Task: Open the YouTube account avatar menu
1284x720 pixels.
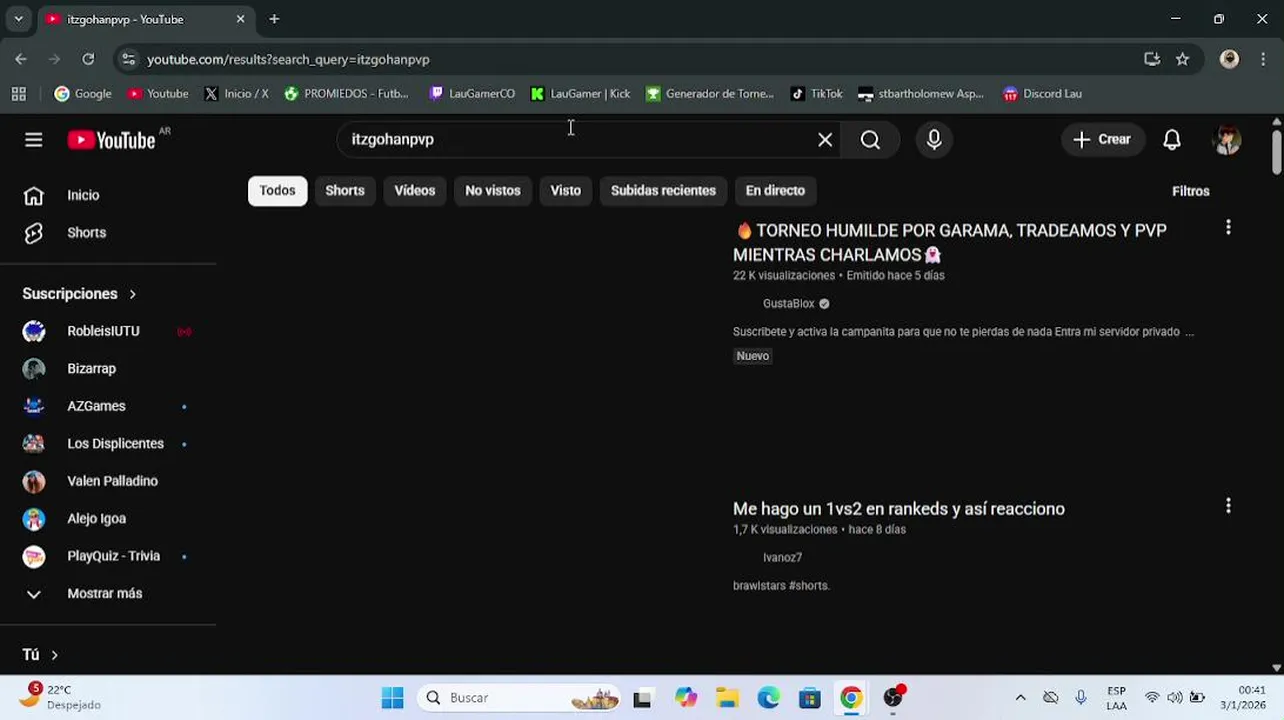Action: 1227,140
